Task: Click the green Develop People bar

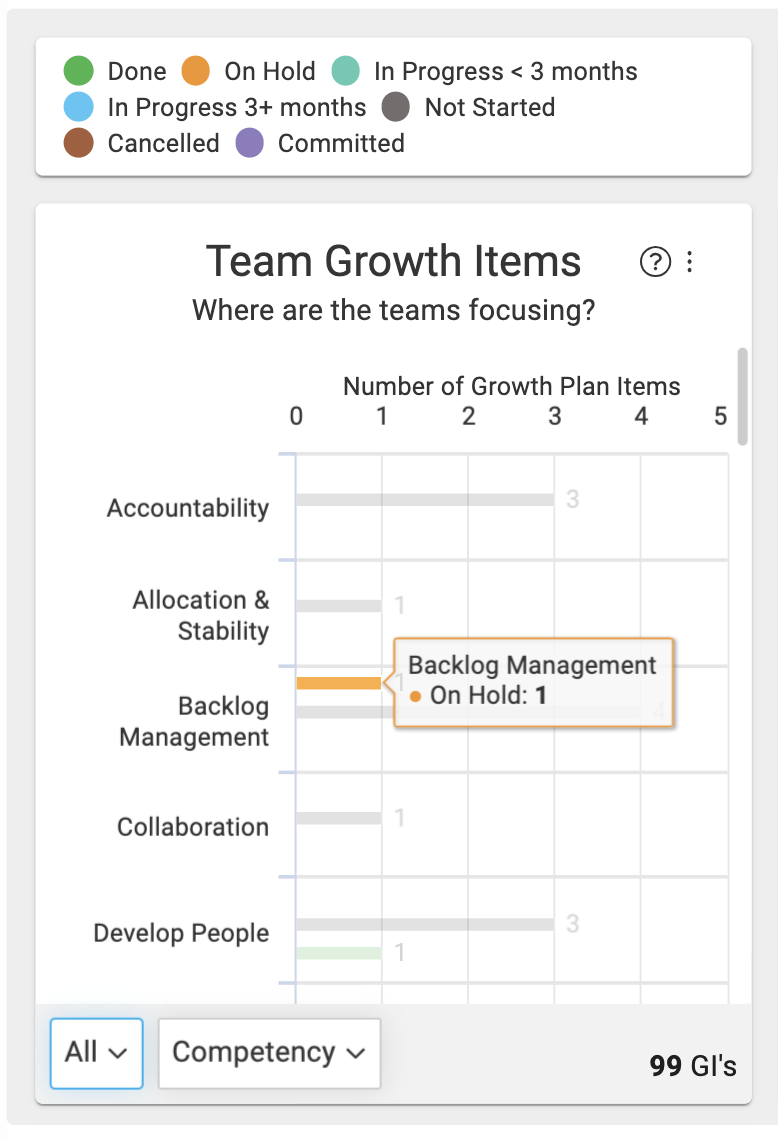Action: pos(339,952)
